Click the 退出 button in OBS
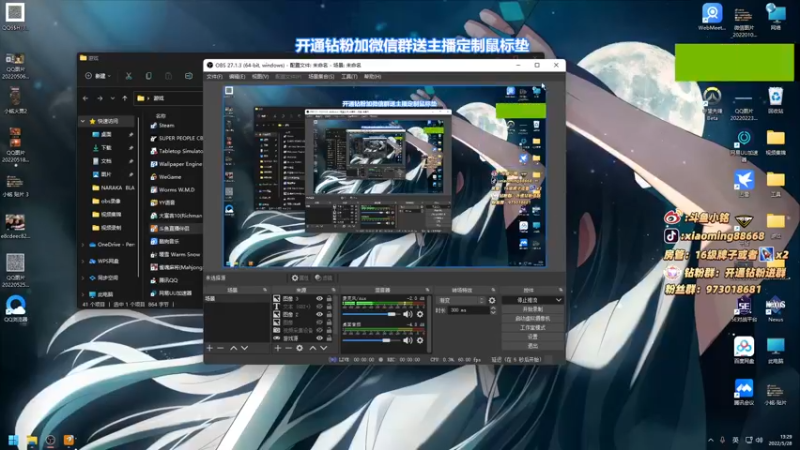This screenshot has height=450, width=800. click(533, 346)
